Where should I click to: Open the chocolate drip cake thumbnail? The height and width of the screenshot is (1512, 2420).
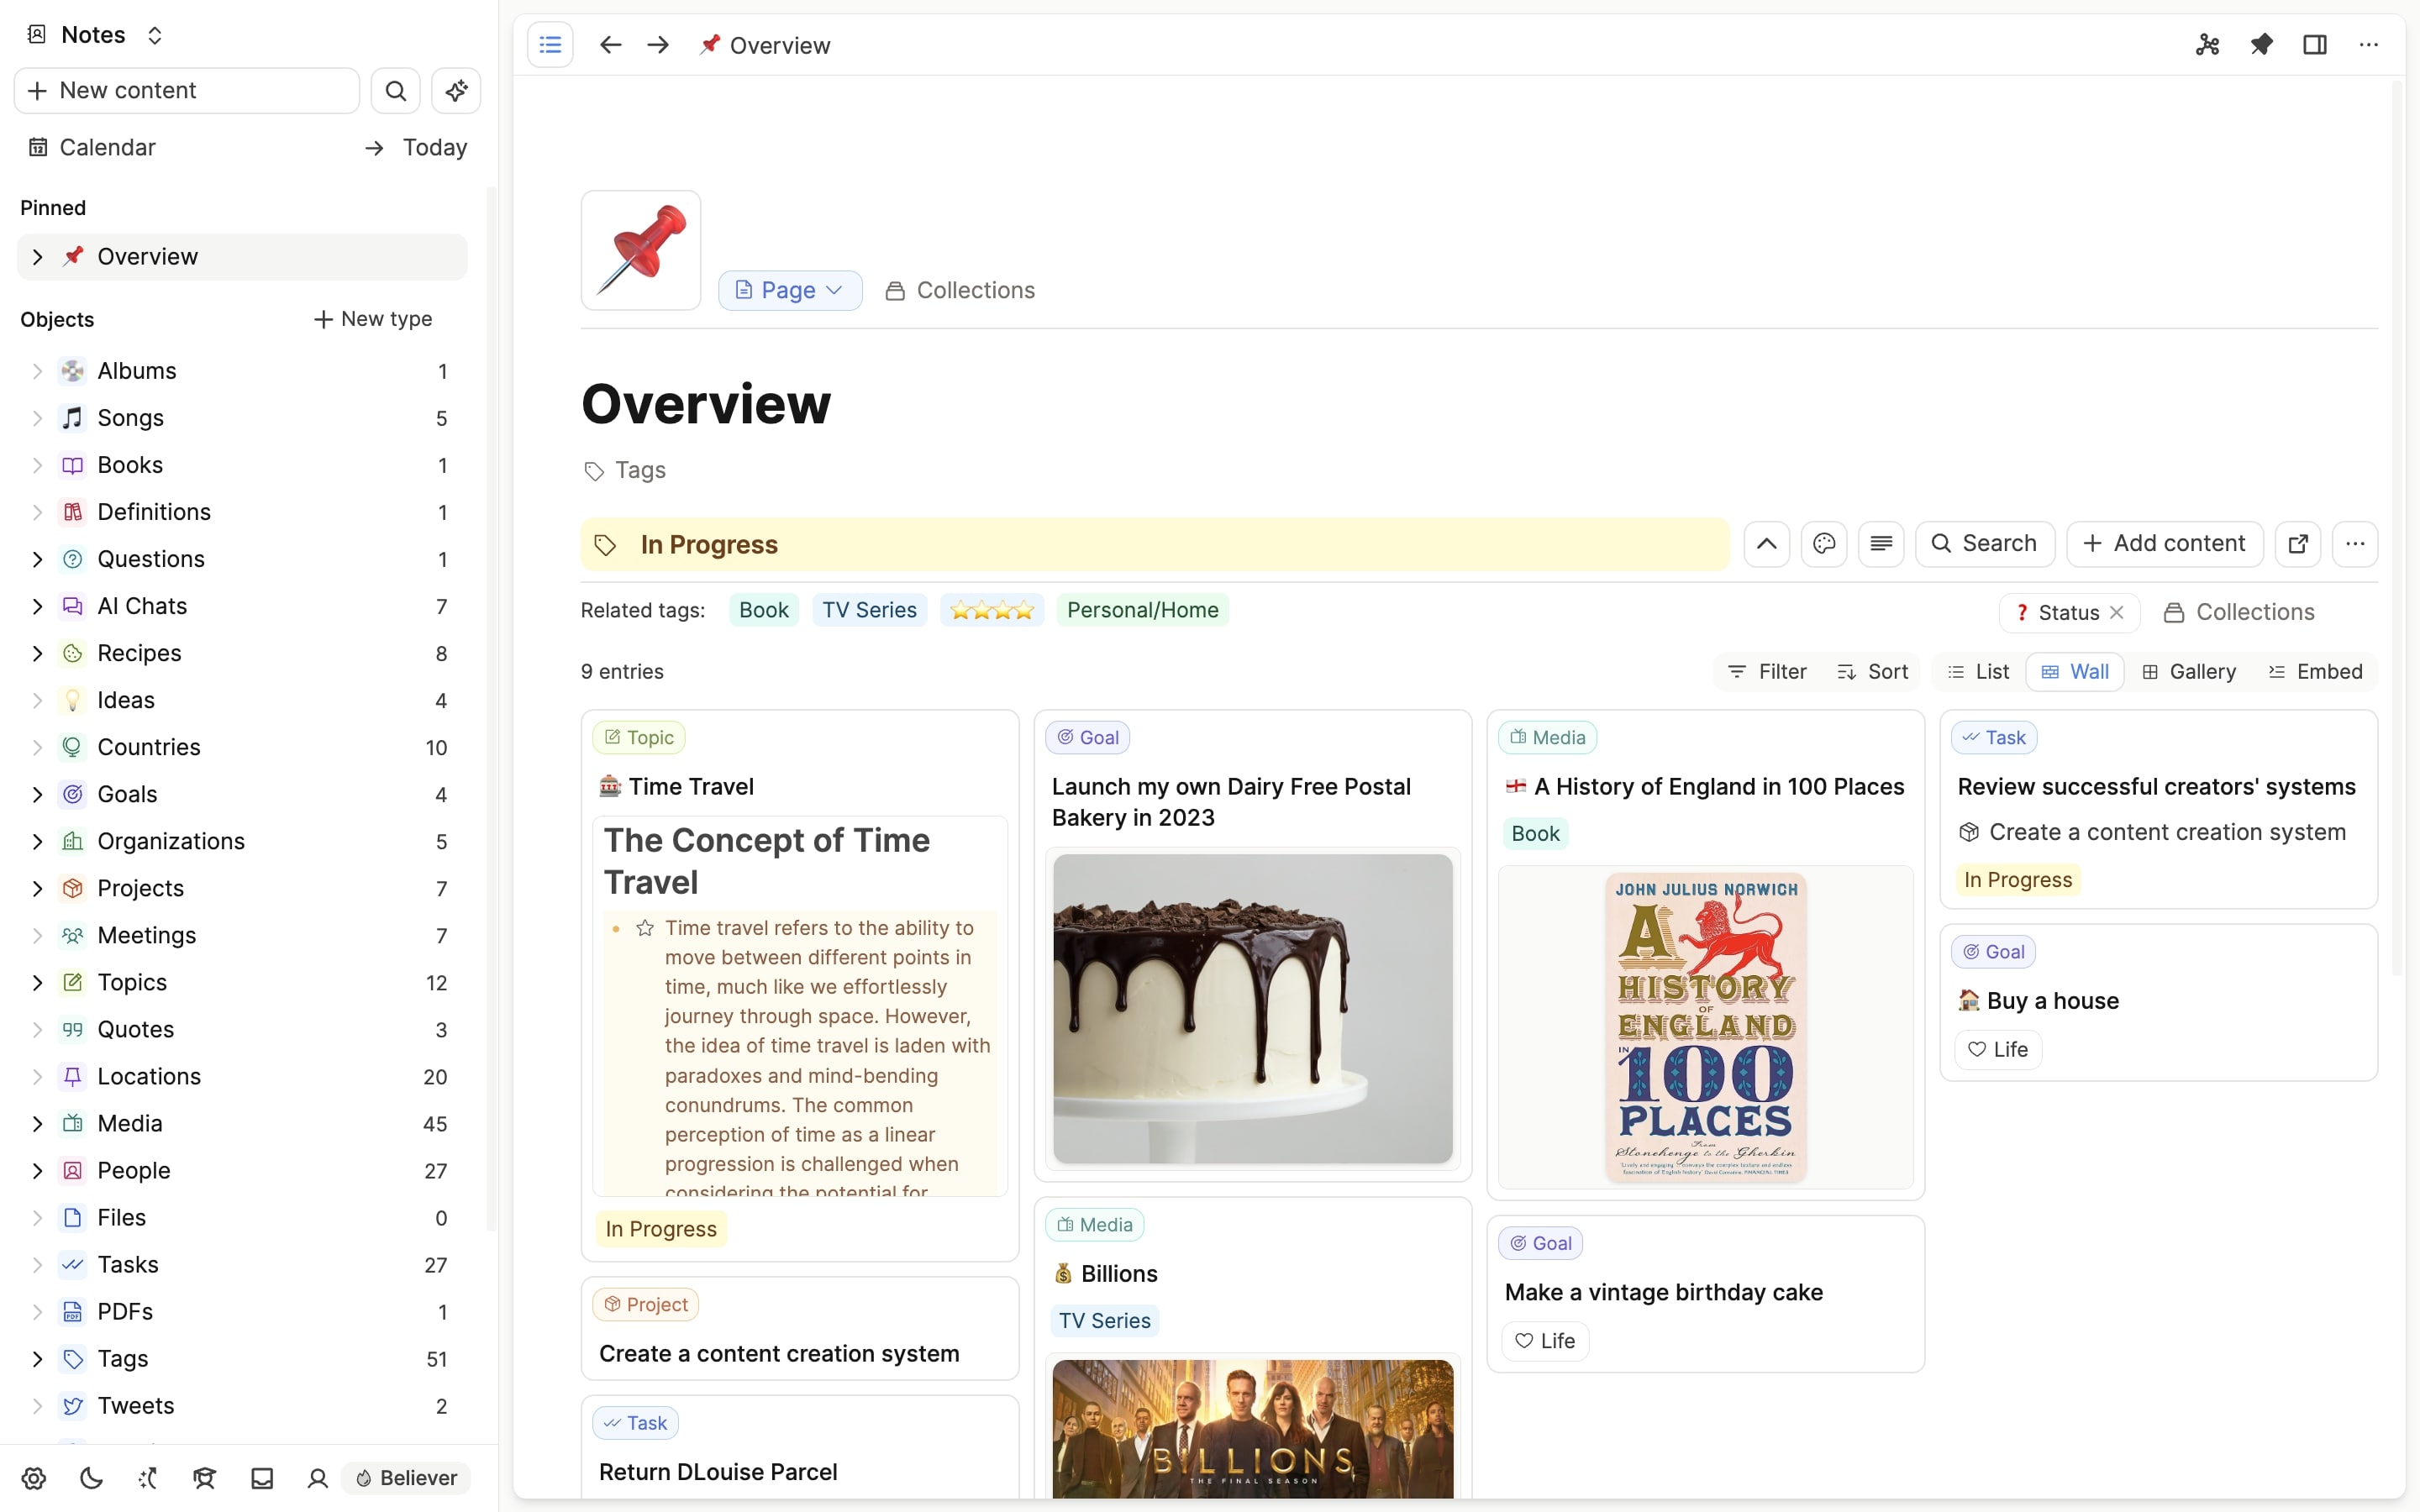pos(1252,1008)
